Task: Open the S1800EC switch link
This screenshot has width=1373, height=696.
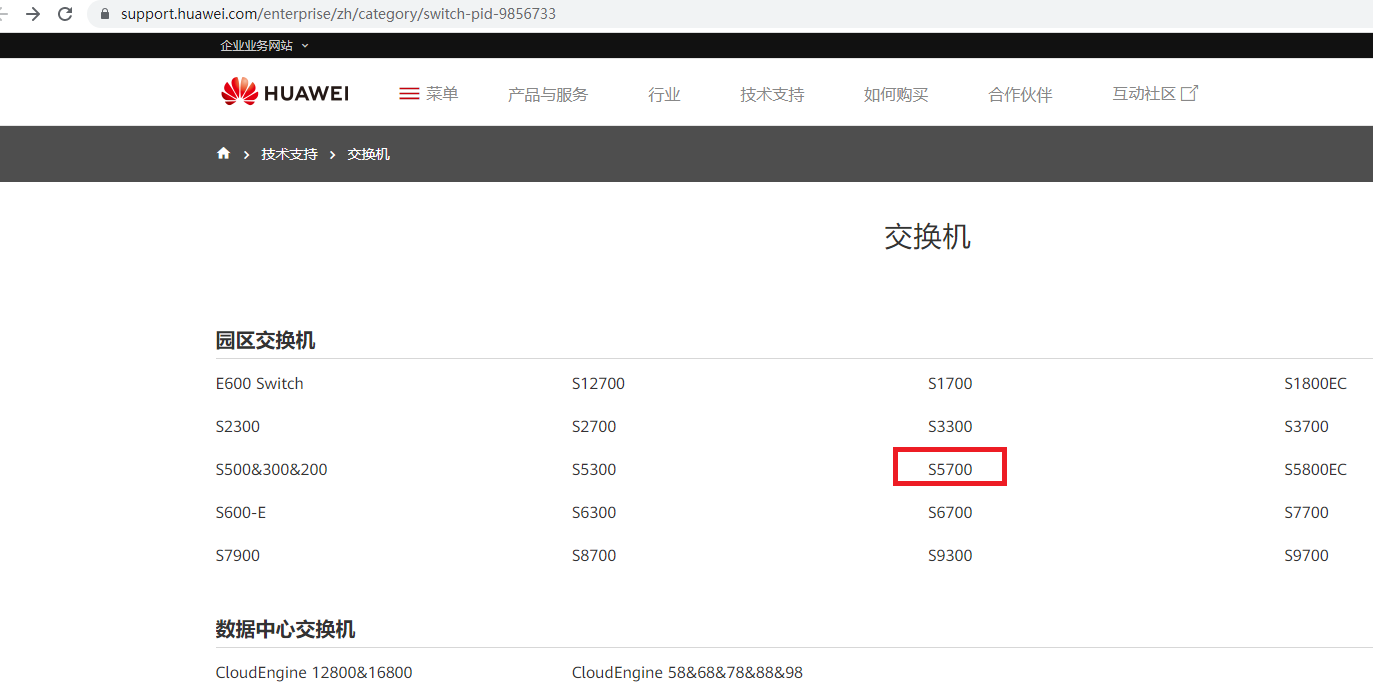Action: pos(1315,383)
